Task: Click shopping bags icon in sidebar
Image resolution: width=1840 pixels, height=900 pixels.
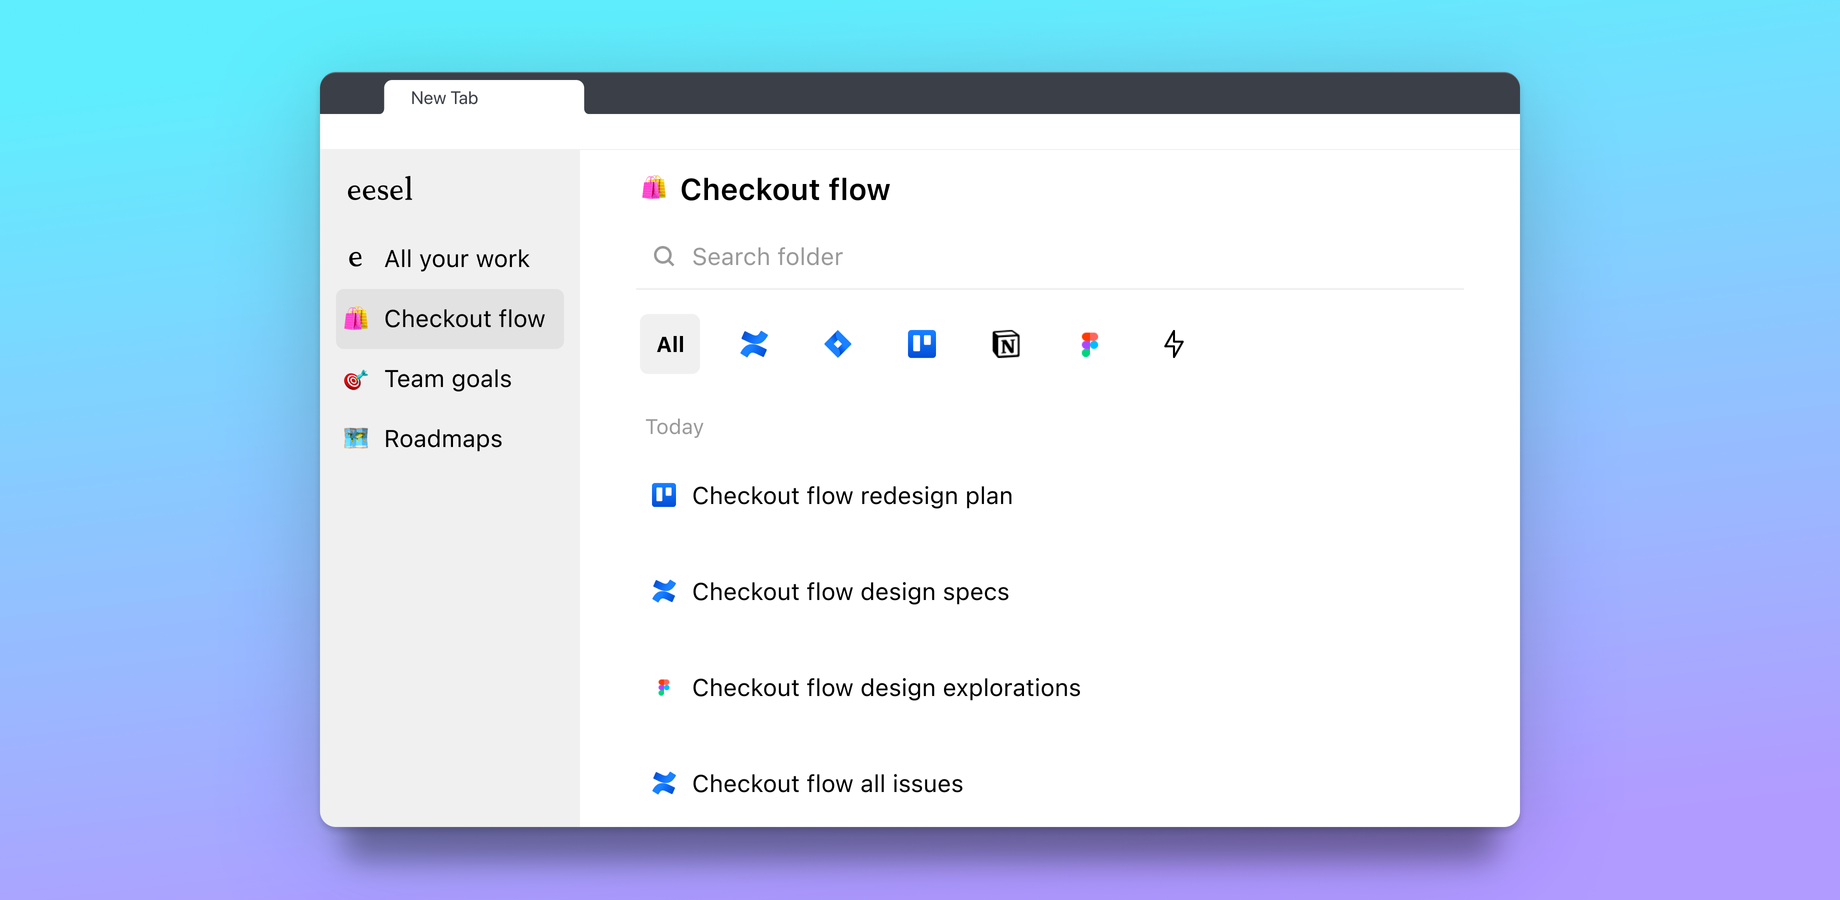Action: [356, 318]
